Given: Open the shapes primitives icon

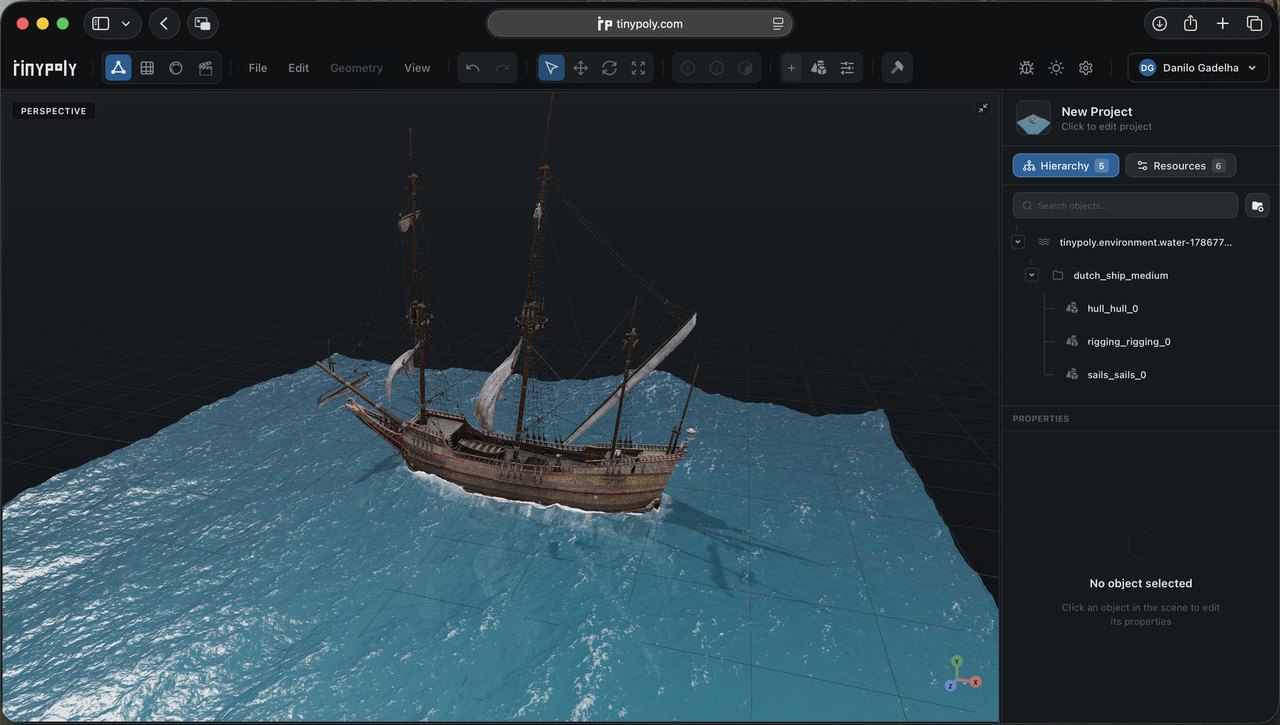Looking at the screenshot, I should (819, 68).
